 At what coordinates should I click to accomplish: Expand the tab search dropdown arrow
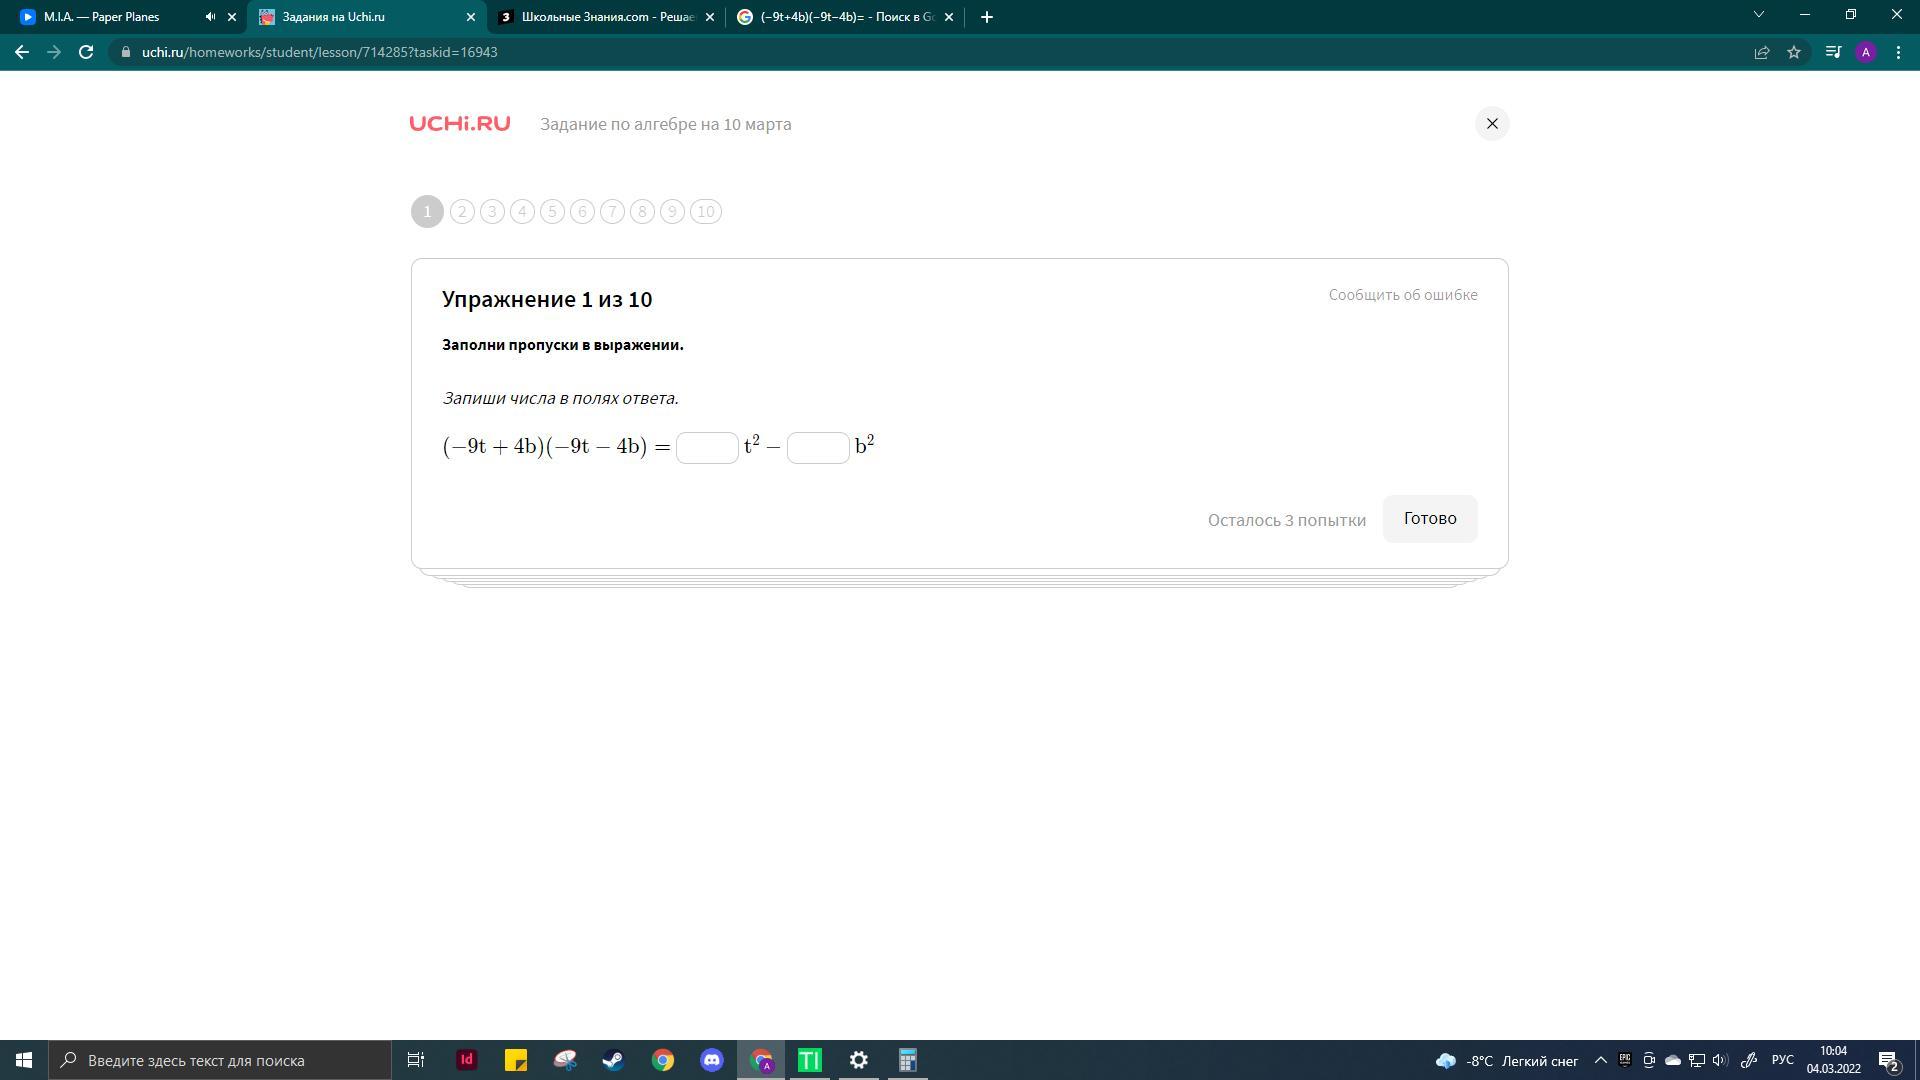pyautogui.click(x=1758, y=15)
